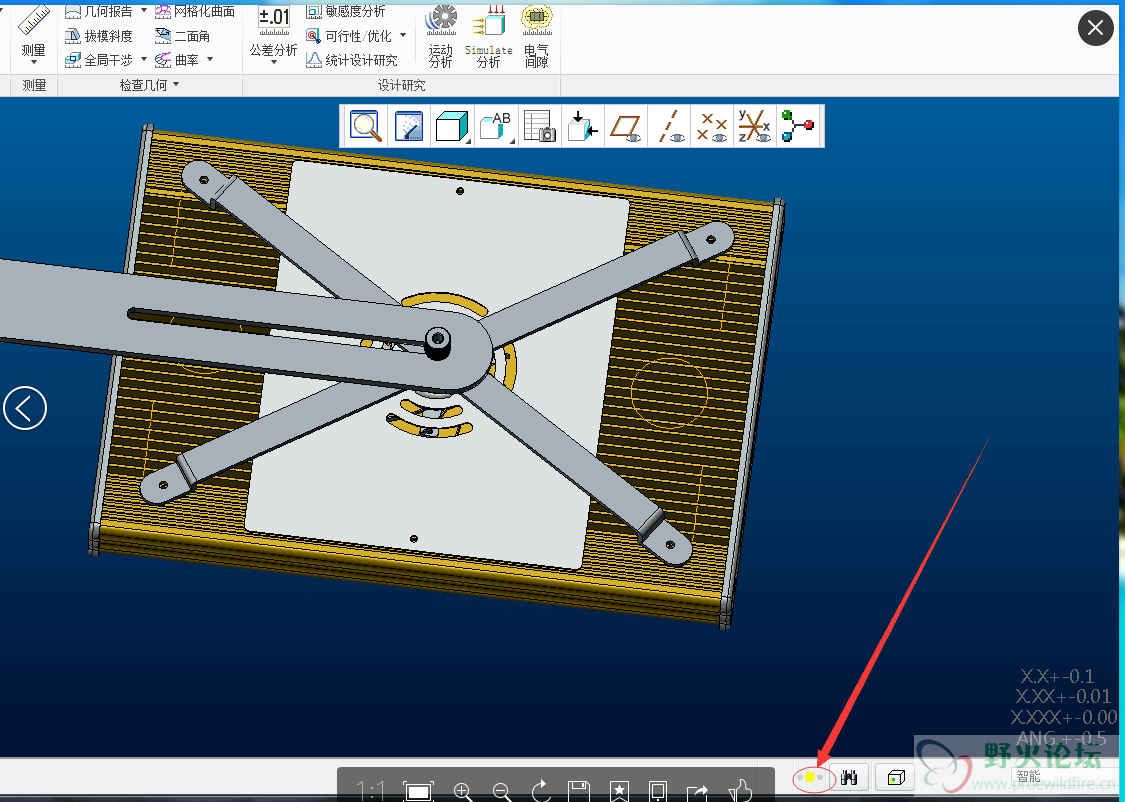Open the 测量 ruler tool
The height and width of the screenshot is (802, 1125).
tap(33, 30)
